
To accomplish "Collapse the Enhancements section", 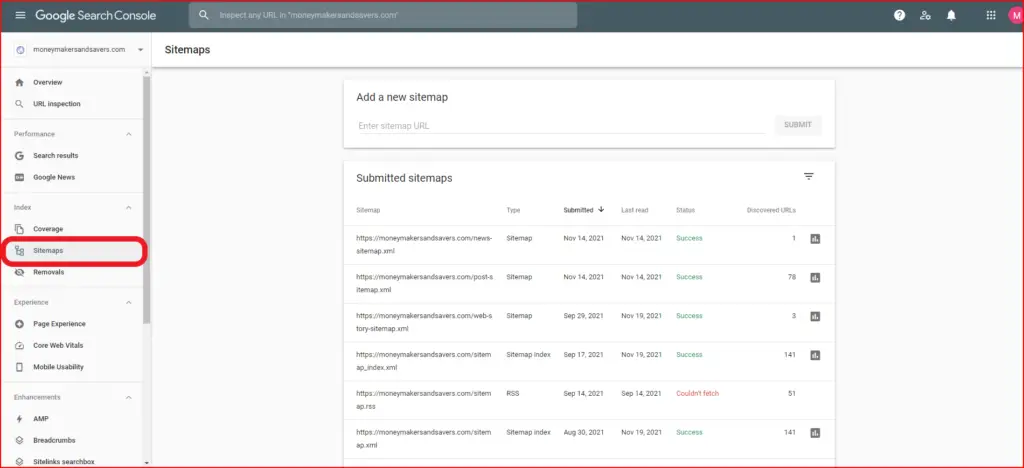I will [x=129, y=398].
